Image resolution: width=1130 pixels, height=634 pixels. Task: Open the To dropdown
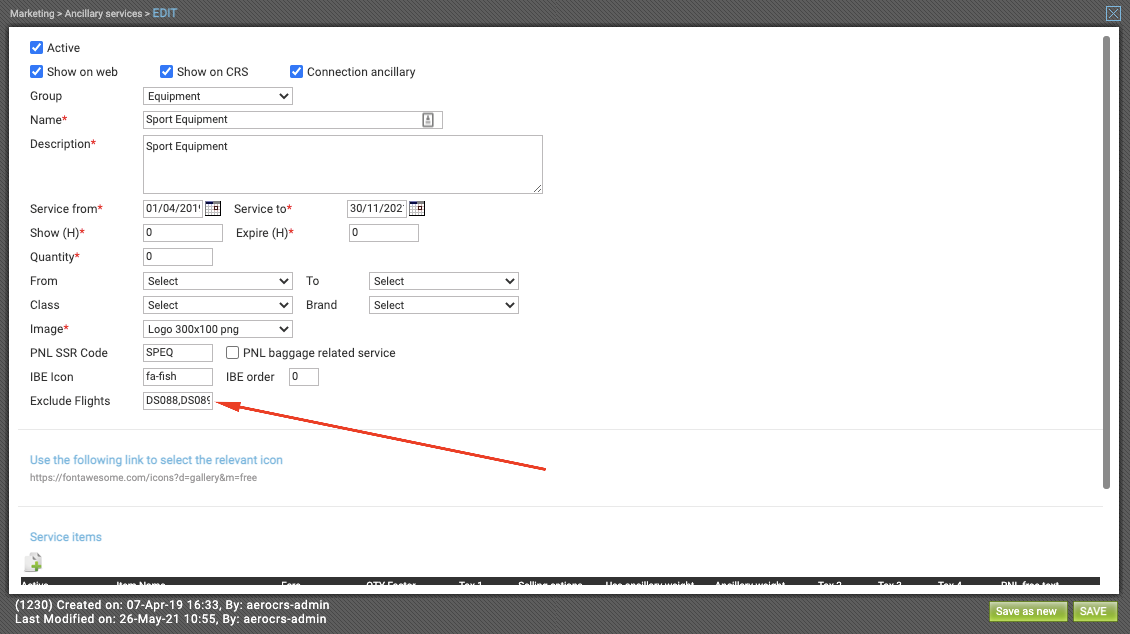click(x=444, y=281)
